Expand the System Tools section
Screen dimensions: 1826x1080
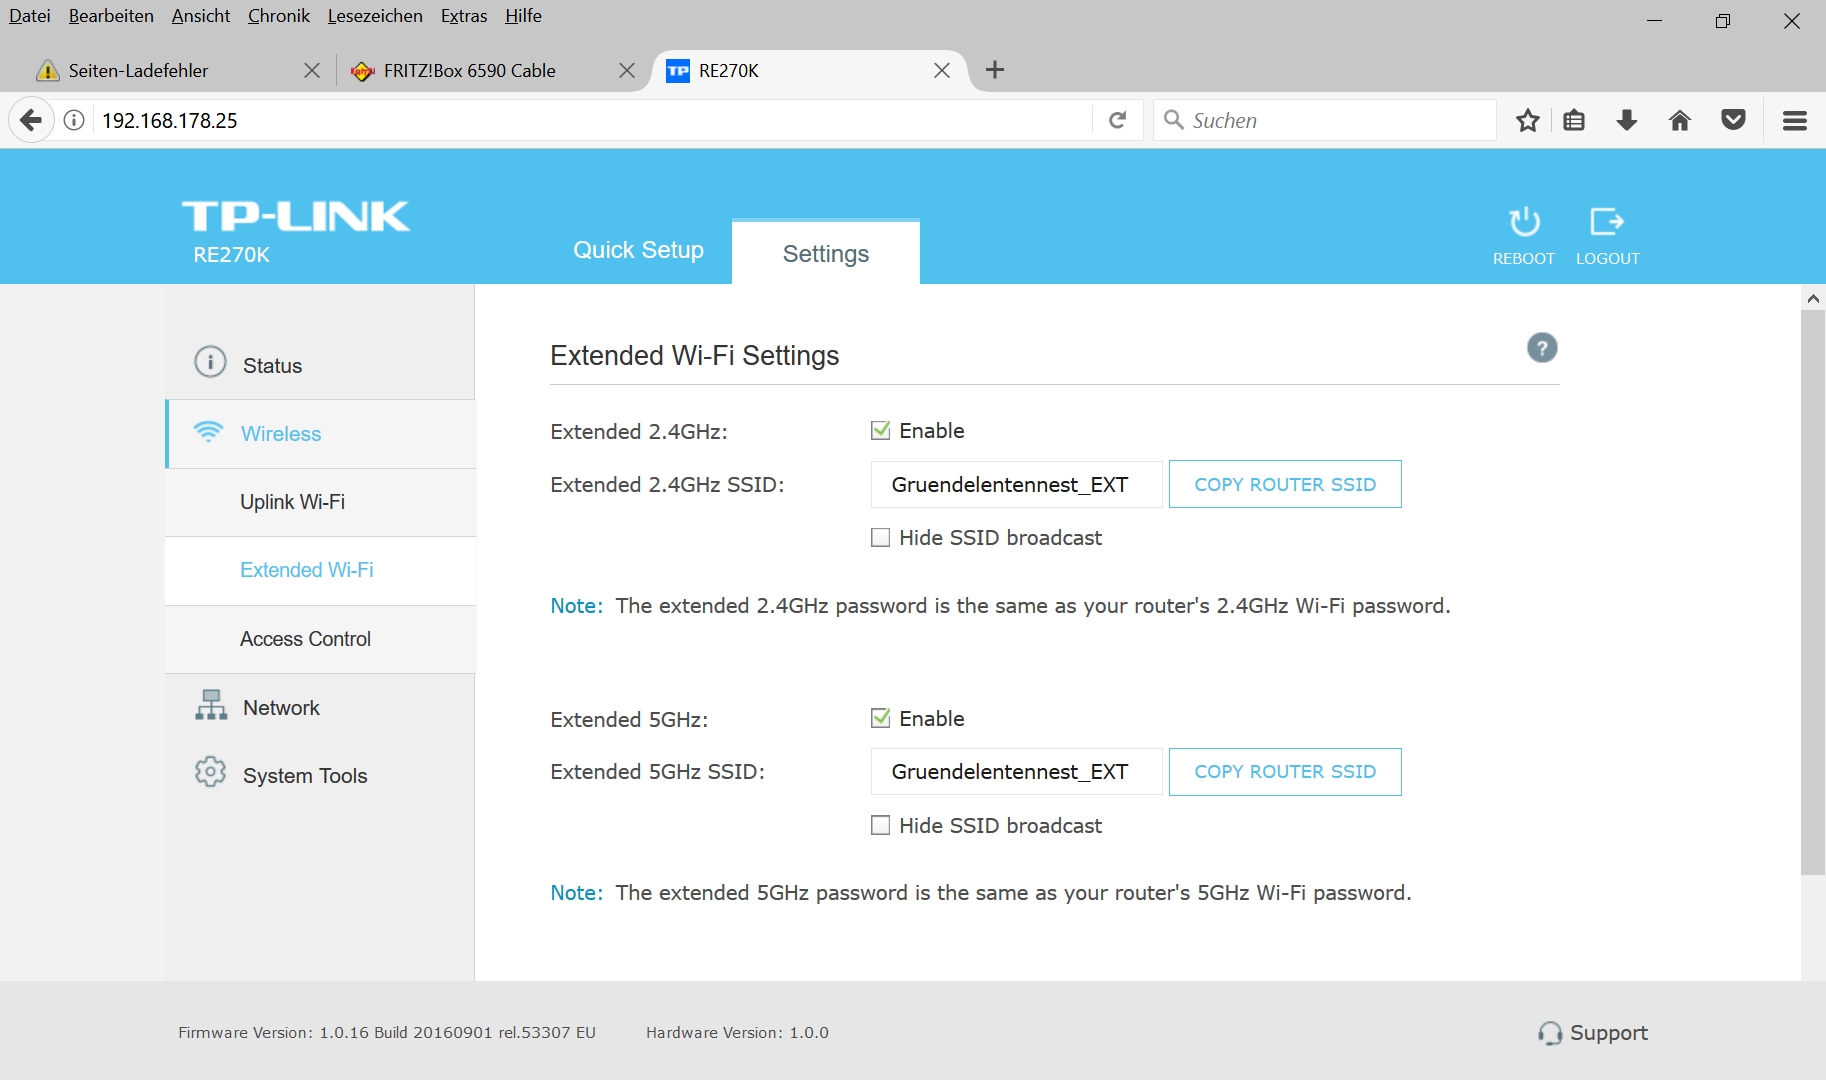[320, 776]
